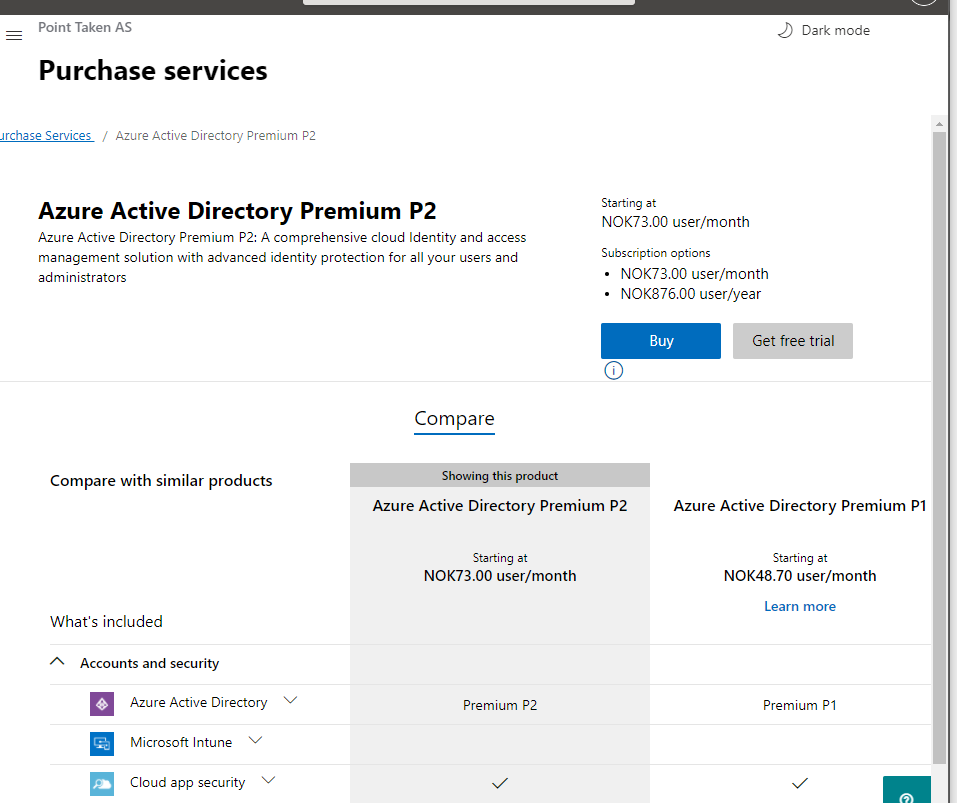Click the Showing this product banner

tap(500, 475)
